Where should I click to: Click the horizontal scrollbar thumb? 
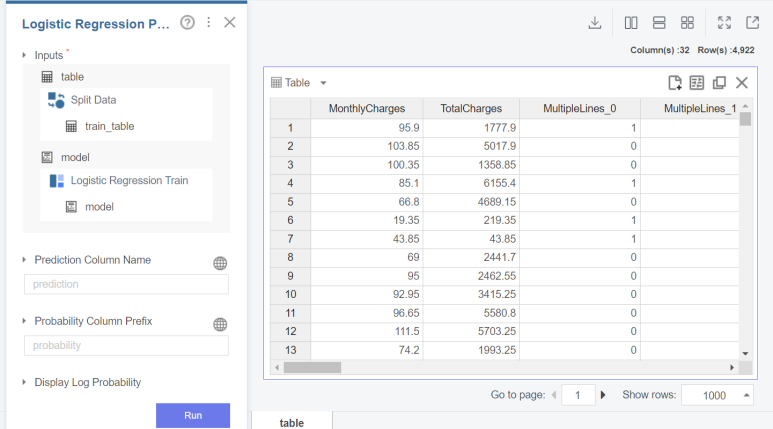pyautogui.click(x=312, y=368)
